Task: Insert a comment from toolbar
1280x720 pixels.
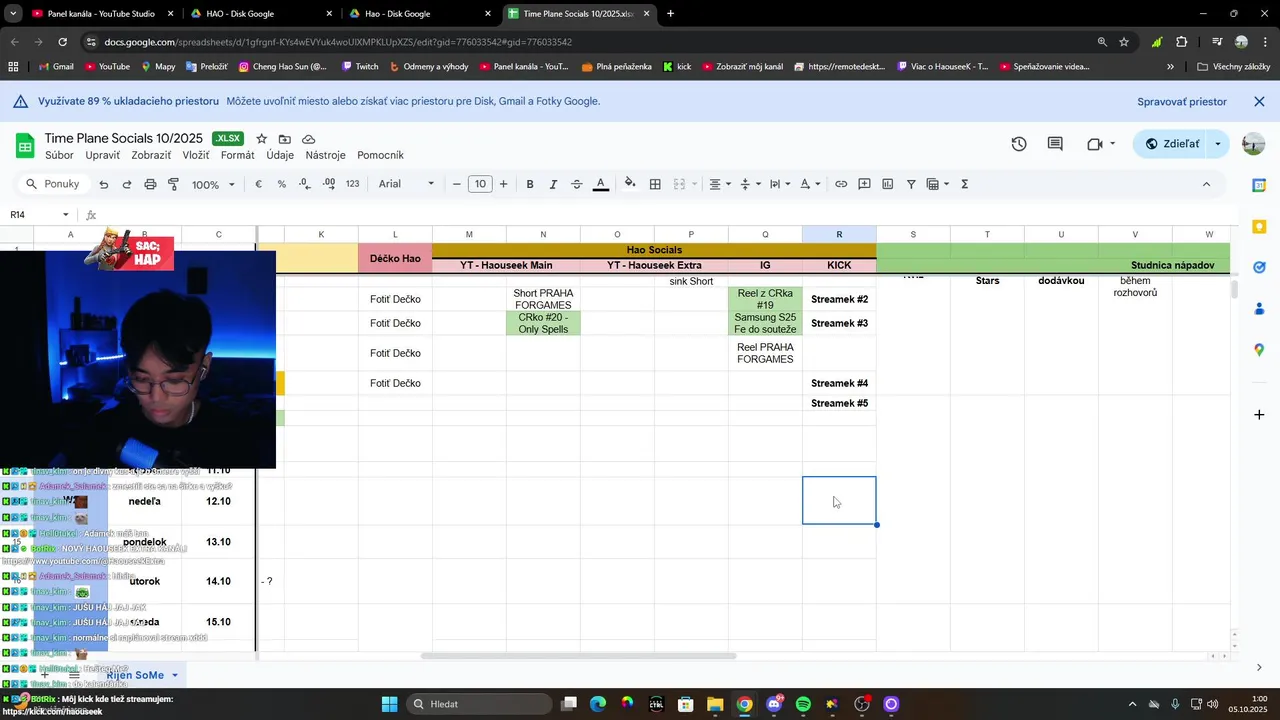Action: click(864, 184)
